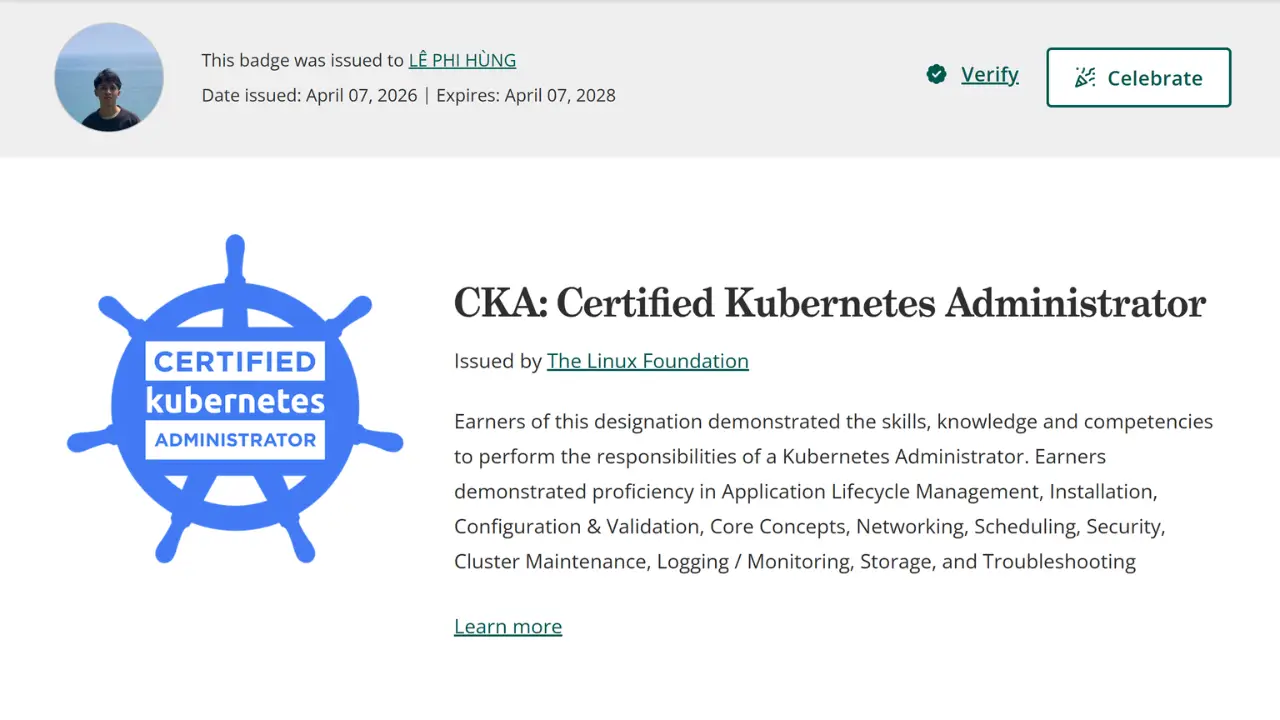Image resolution: width=1280 pixels, height=720 pixels.
Task: Click the white CERTIFIED banner on the badge
Action: tap(235, 361)
